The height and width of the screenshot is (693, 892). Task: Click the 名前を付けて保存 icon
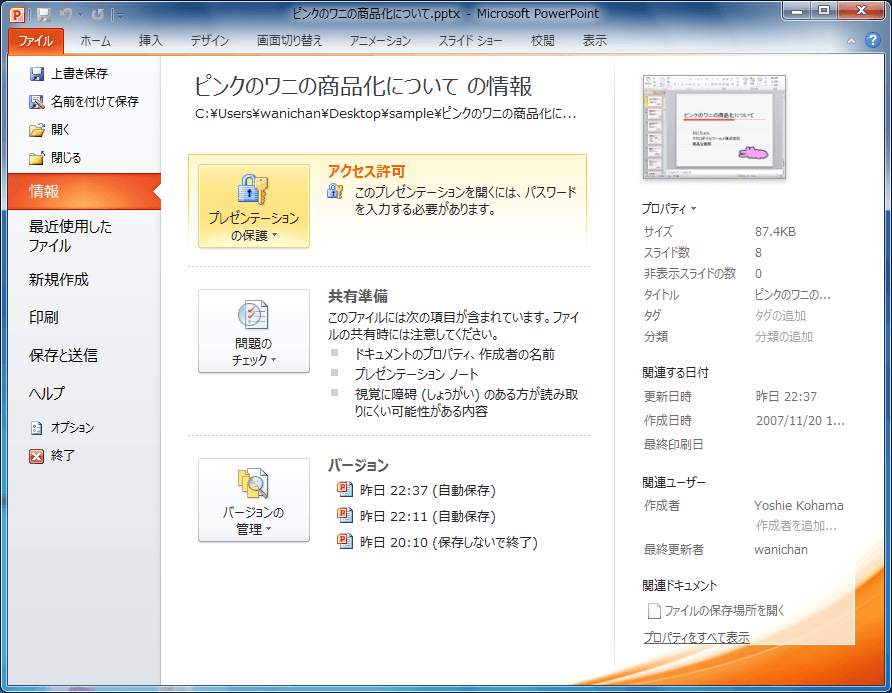37,102
